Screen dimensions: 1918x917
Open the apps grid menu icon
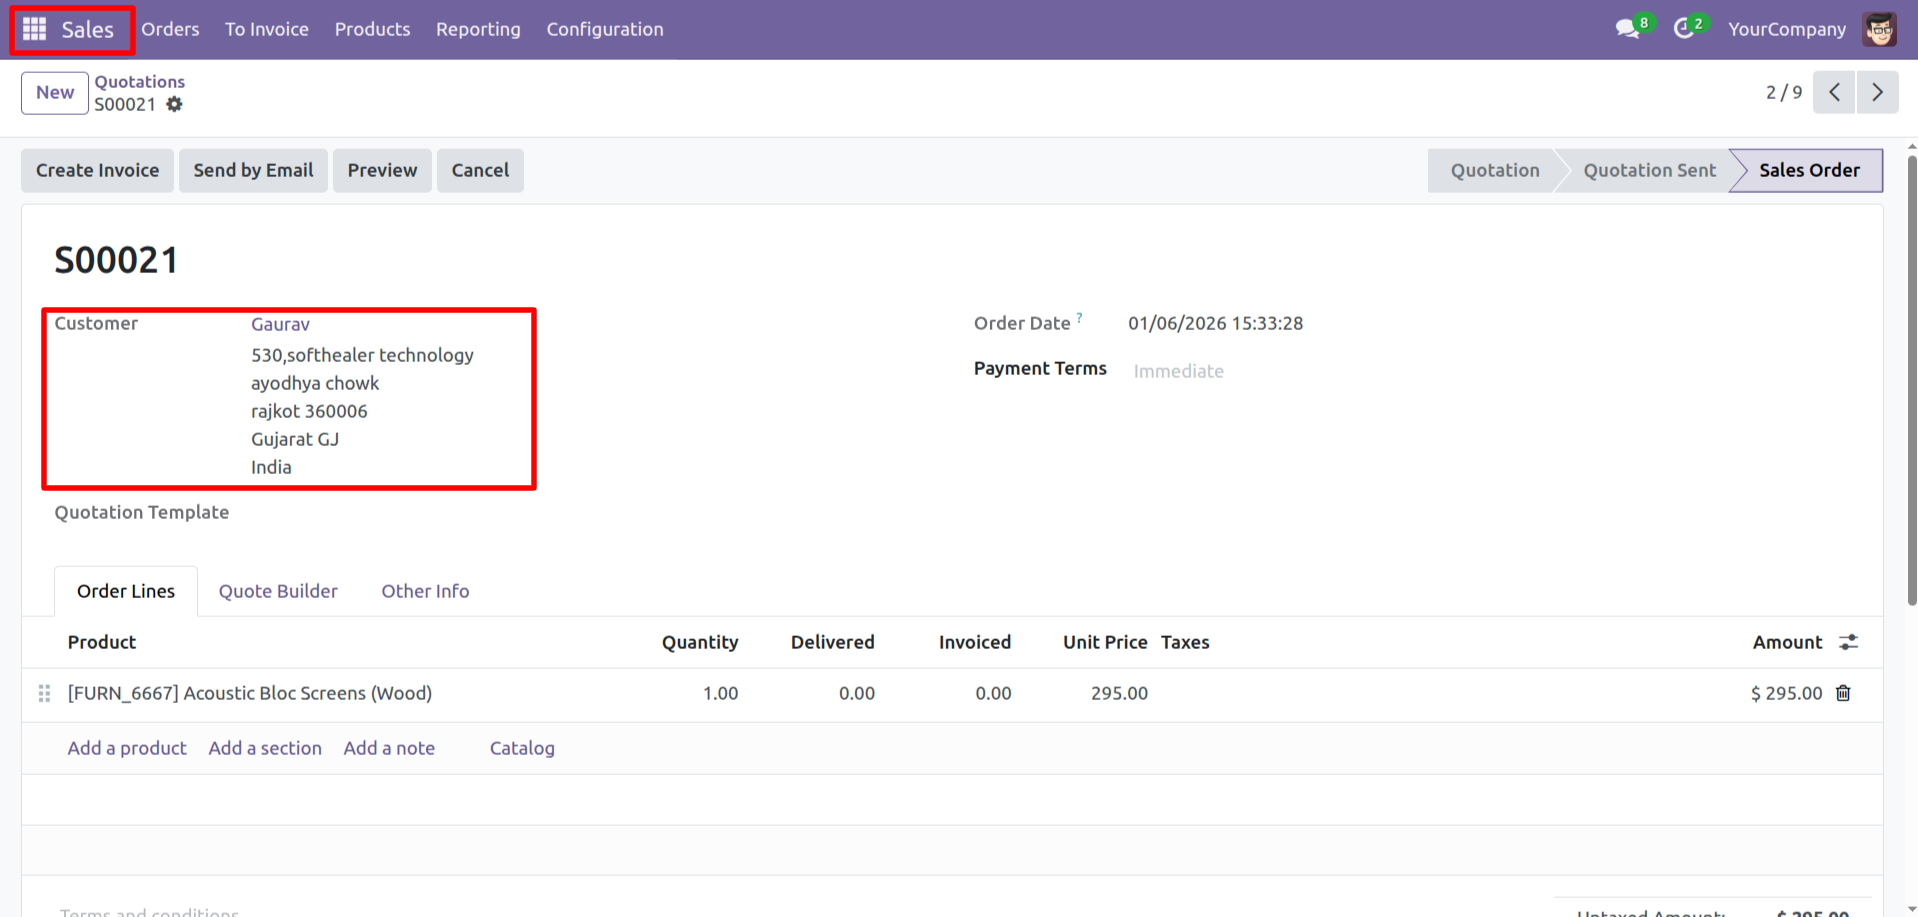pyautogui.click(x=34, y=29)
